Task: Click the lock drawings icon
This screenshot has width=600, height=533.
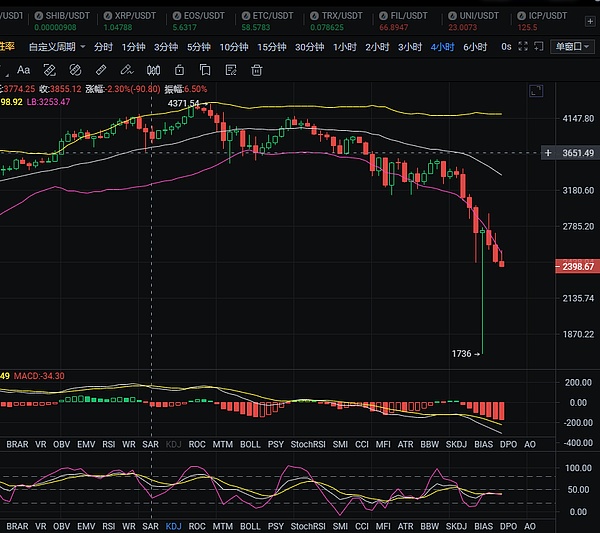Action: click(179, 70)
